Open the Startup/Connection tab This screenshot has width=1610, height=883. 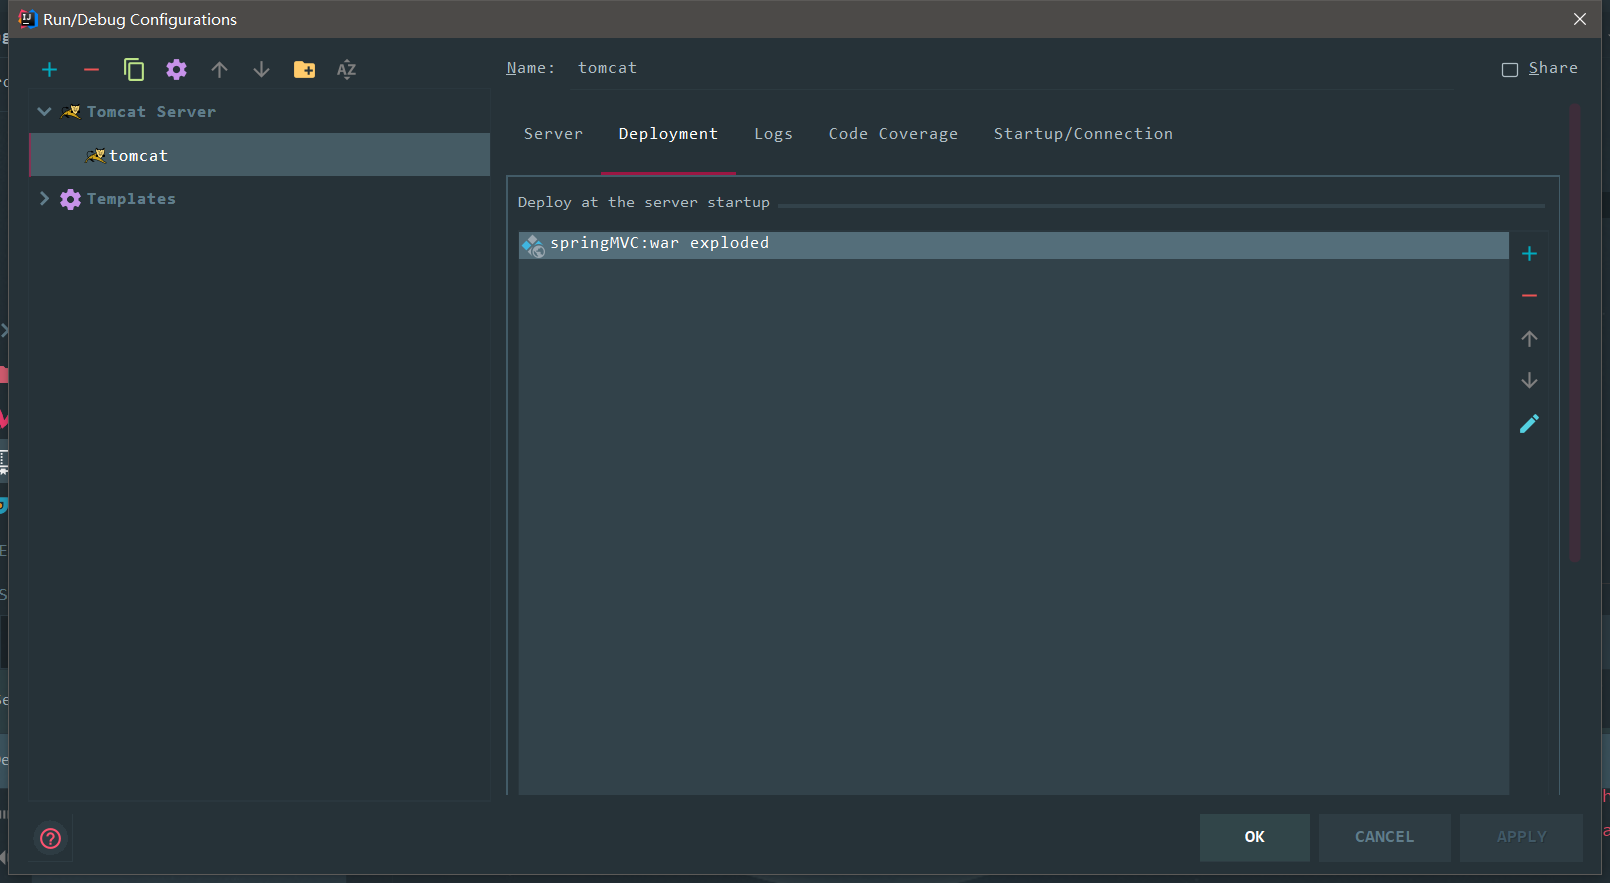[1083, 134]
